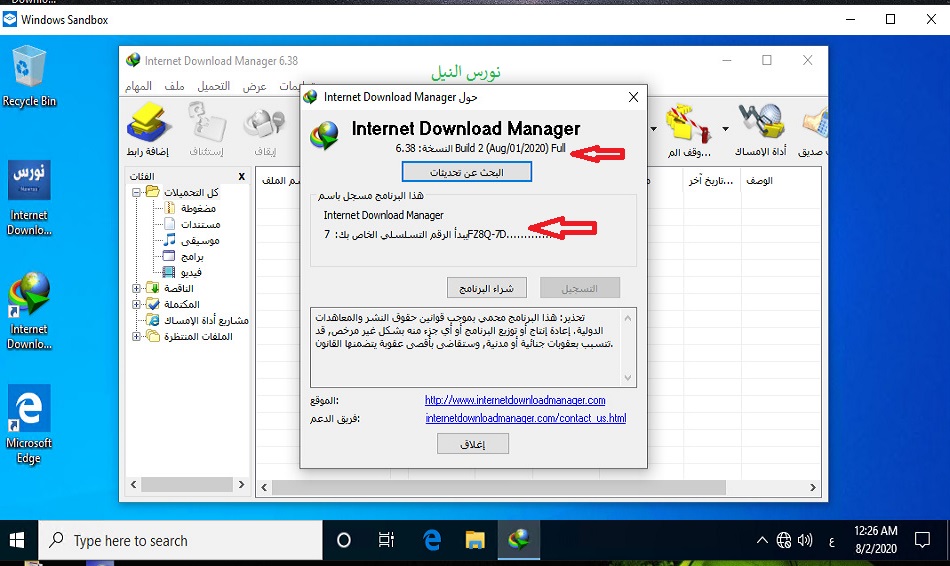Collapse the All Downloads (كل التحميلات) node
The height and width of the screenshot is (566, 950).
tap(136, 192)
